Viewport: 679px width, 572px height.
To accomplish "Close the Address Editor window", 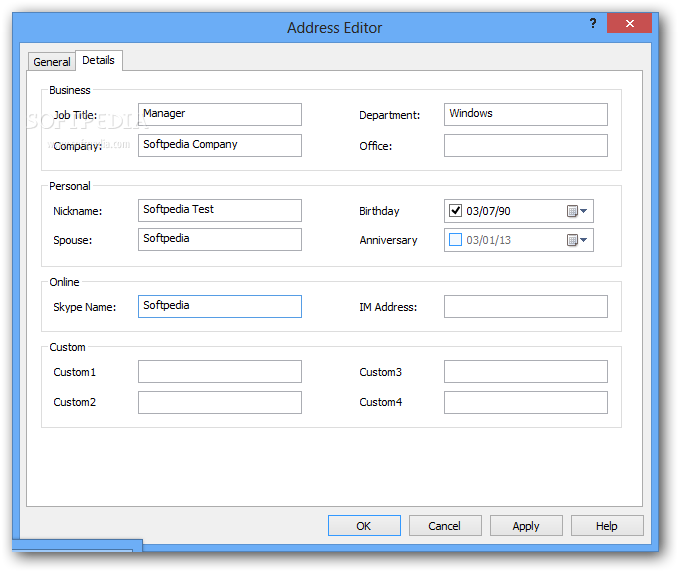I will tap(629, 23).
